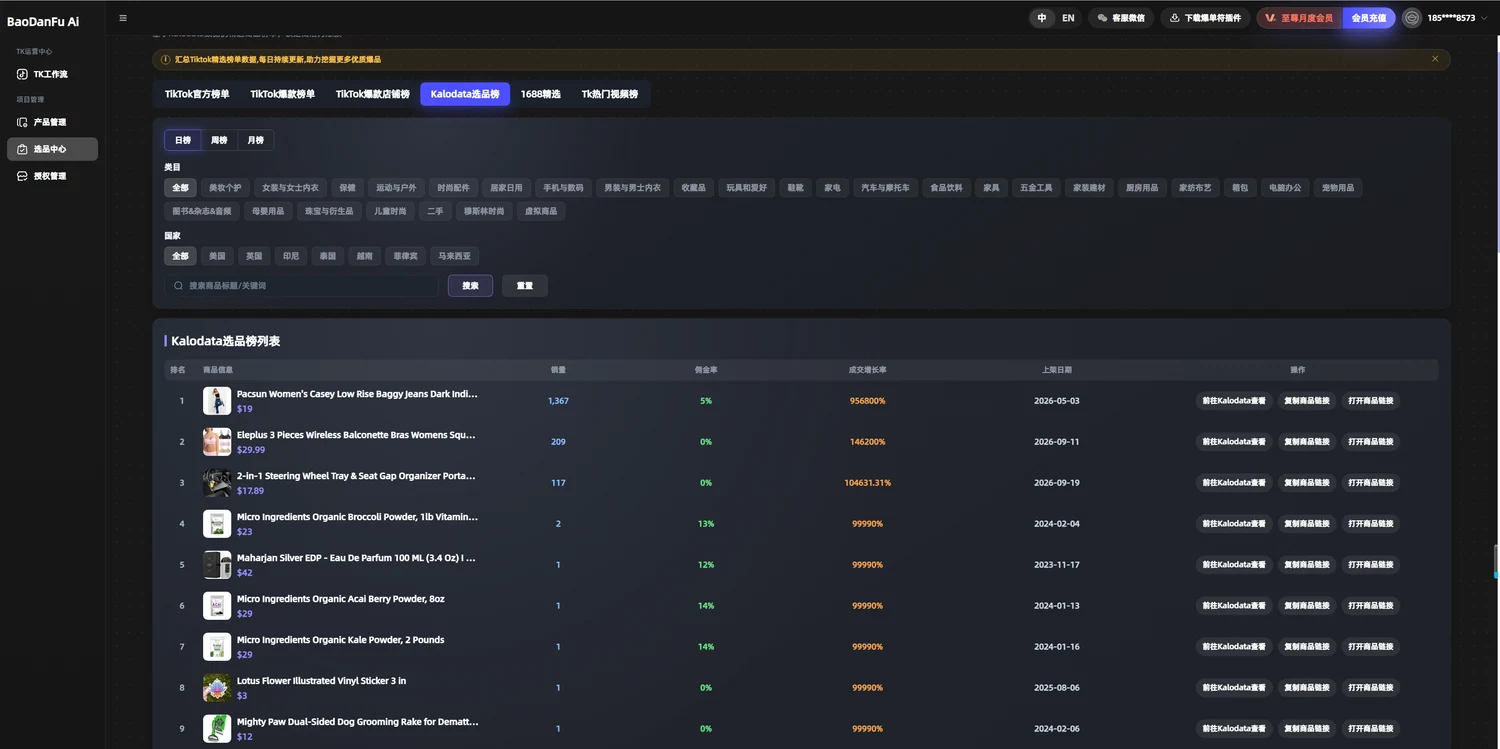Switch language to 中
Image resolution: width=1500 pixels, height=749 pixels.
1042,18
